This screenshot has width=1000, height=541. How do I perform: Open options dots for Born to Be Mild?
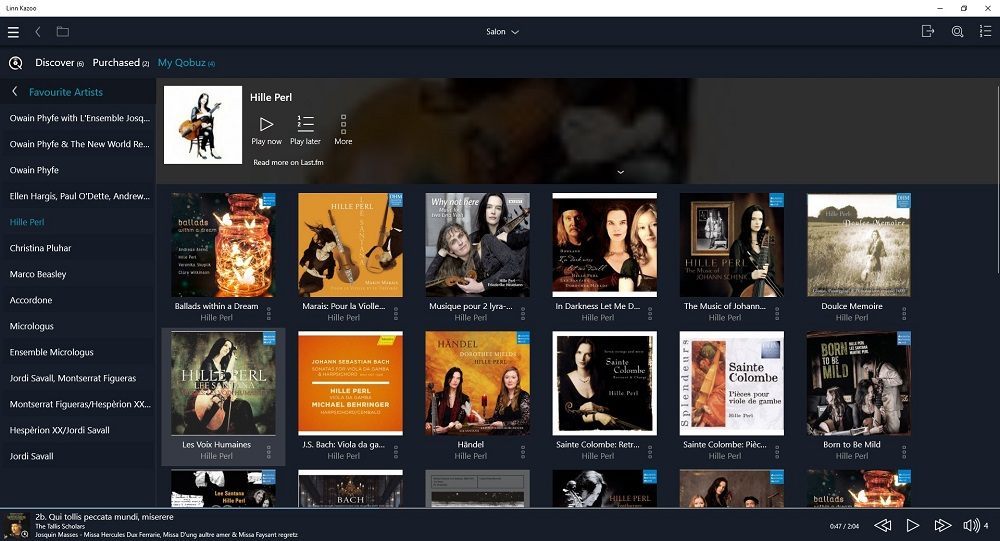click(904, 452)
